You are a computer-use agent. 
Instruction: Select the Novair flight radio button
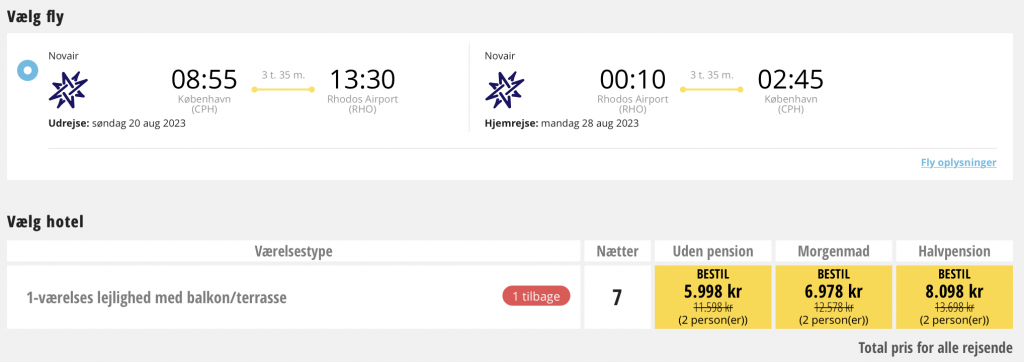click(x=27, y=71)
